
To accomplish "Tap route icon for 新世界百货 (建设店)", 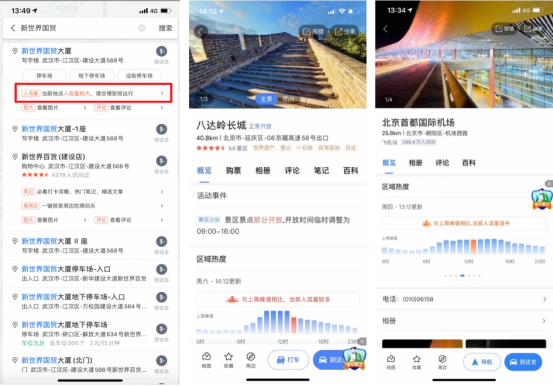I will coord(162,161).
